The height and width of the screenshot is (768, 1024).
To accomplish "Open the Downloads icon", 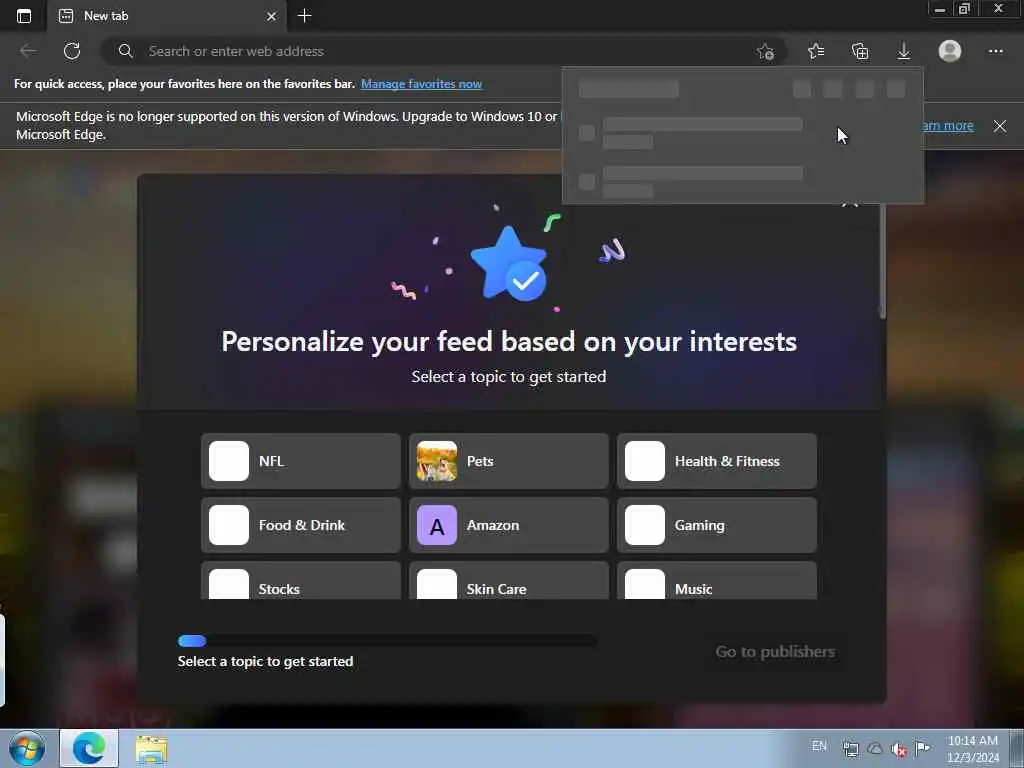I will pos(904,51).
